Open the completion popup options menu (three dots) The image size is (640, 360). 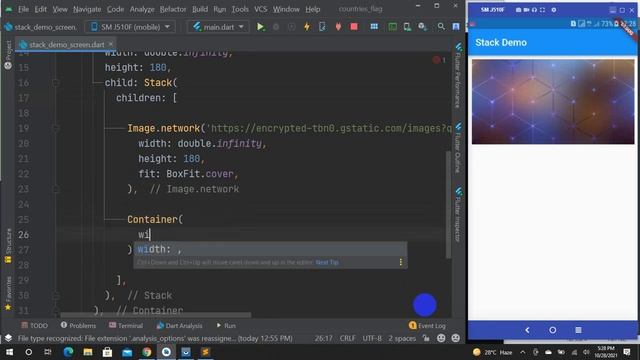(x=400, y=262)
